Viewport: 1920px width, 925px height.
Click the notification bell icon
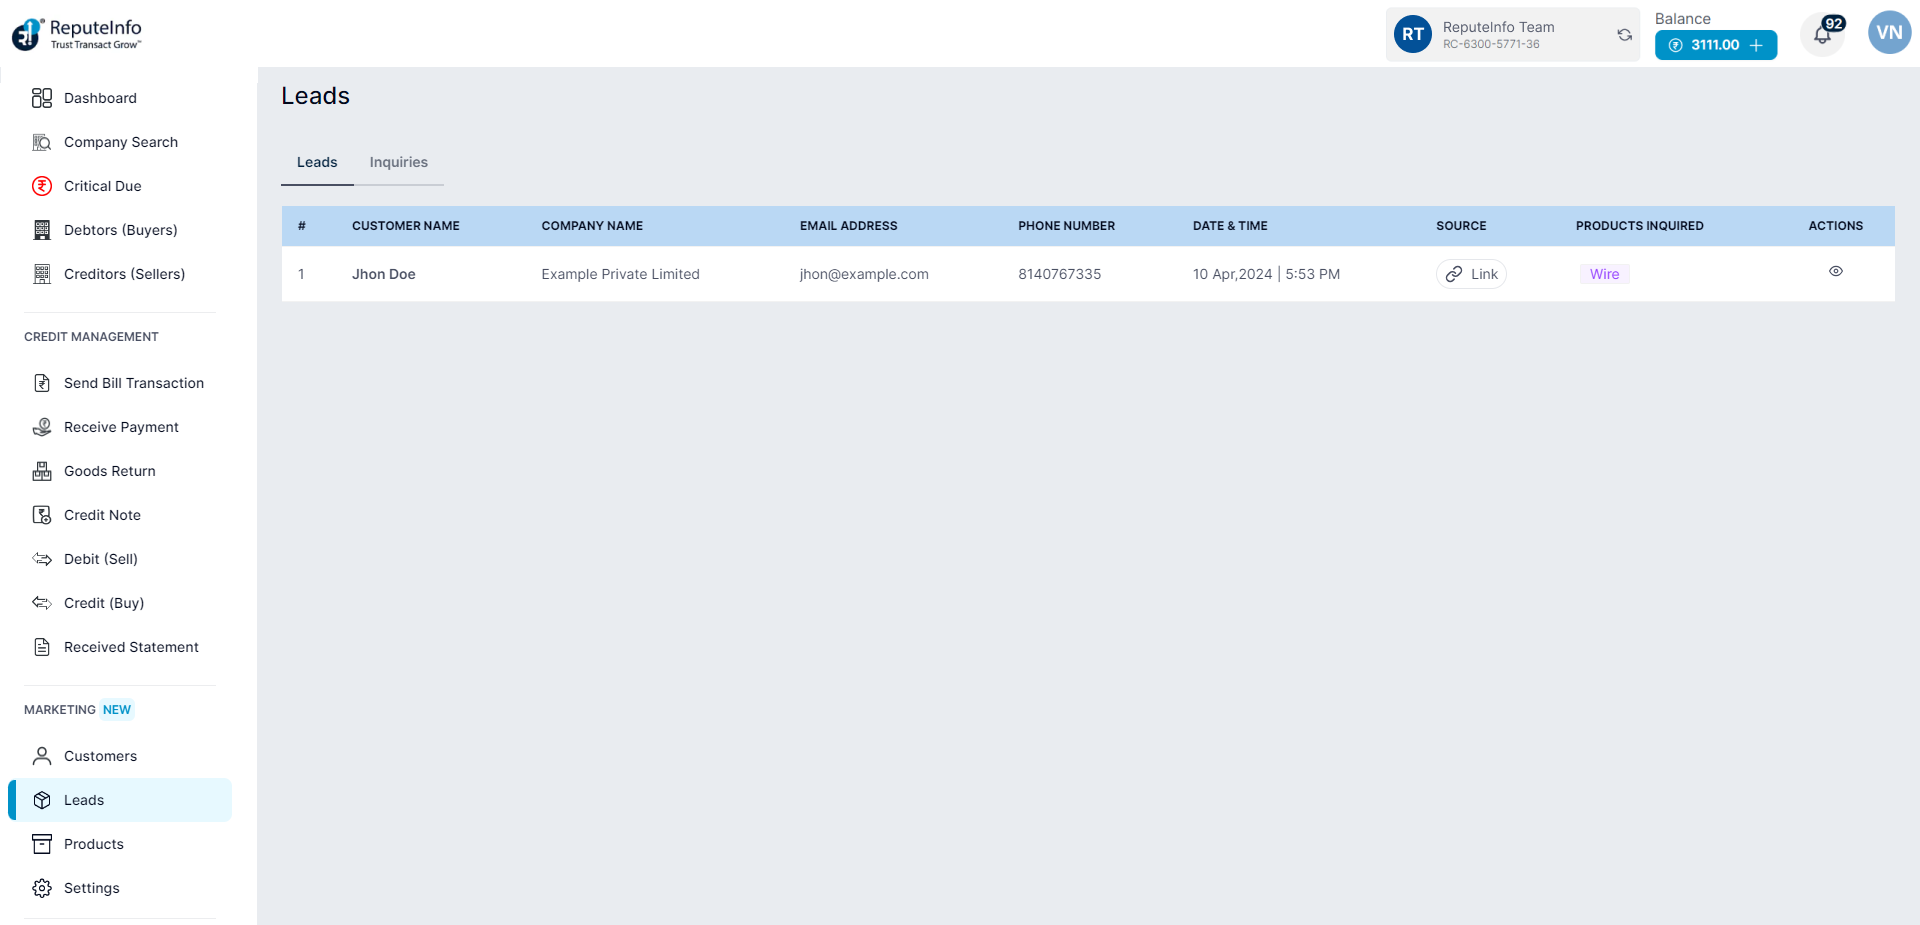coord(1822,35)
